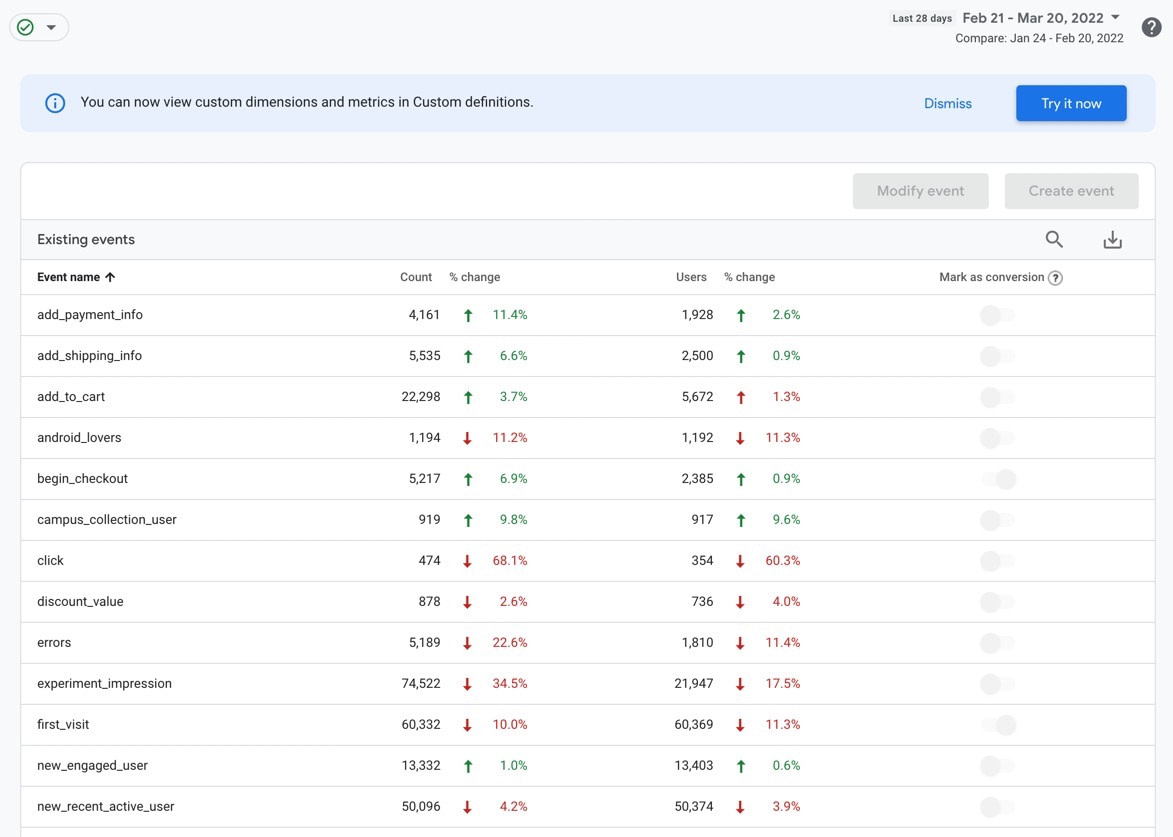1173x837 pixels.
Task: Open Analytics help using the question mark icon
Action: click(x=1150, y=27)
